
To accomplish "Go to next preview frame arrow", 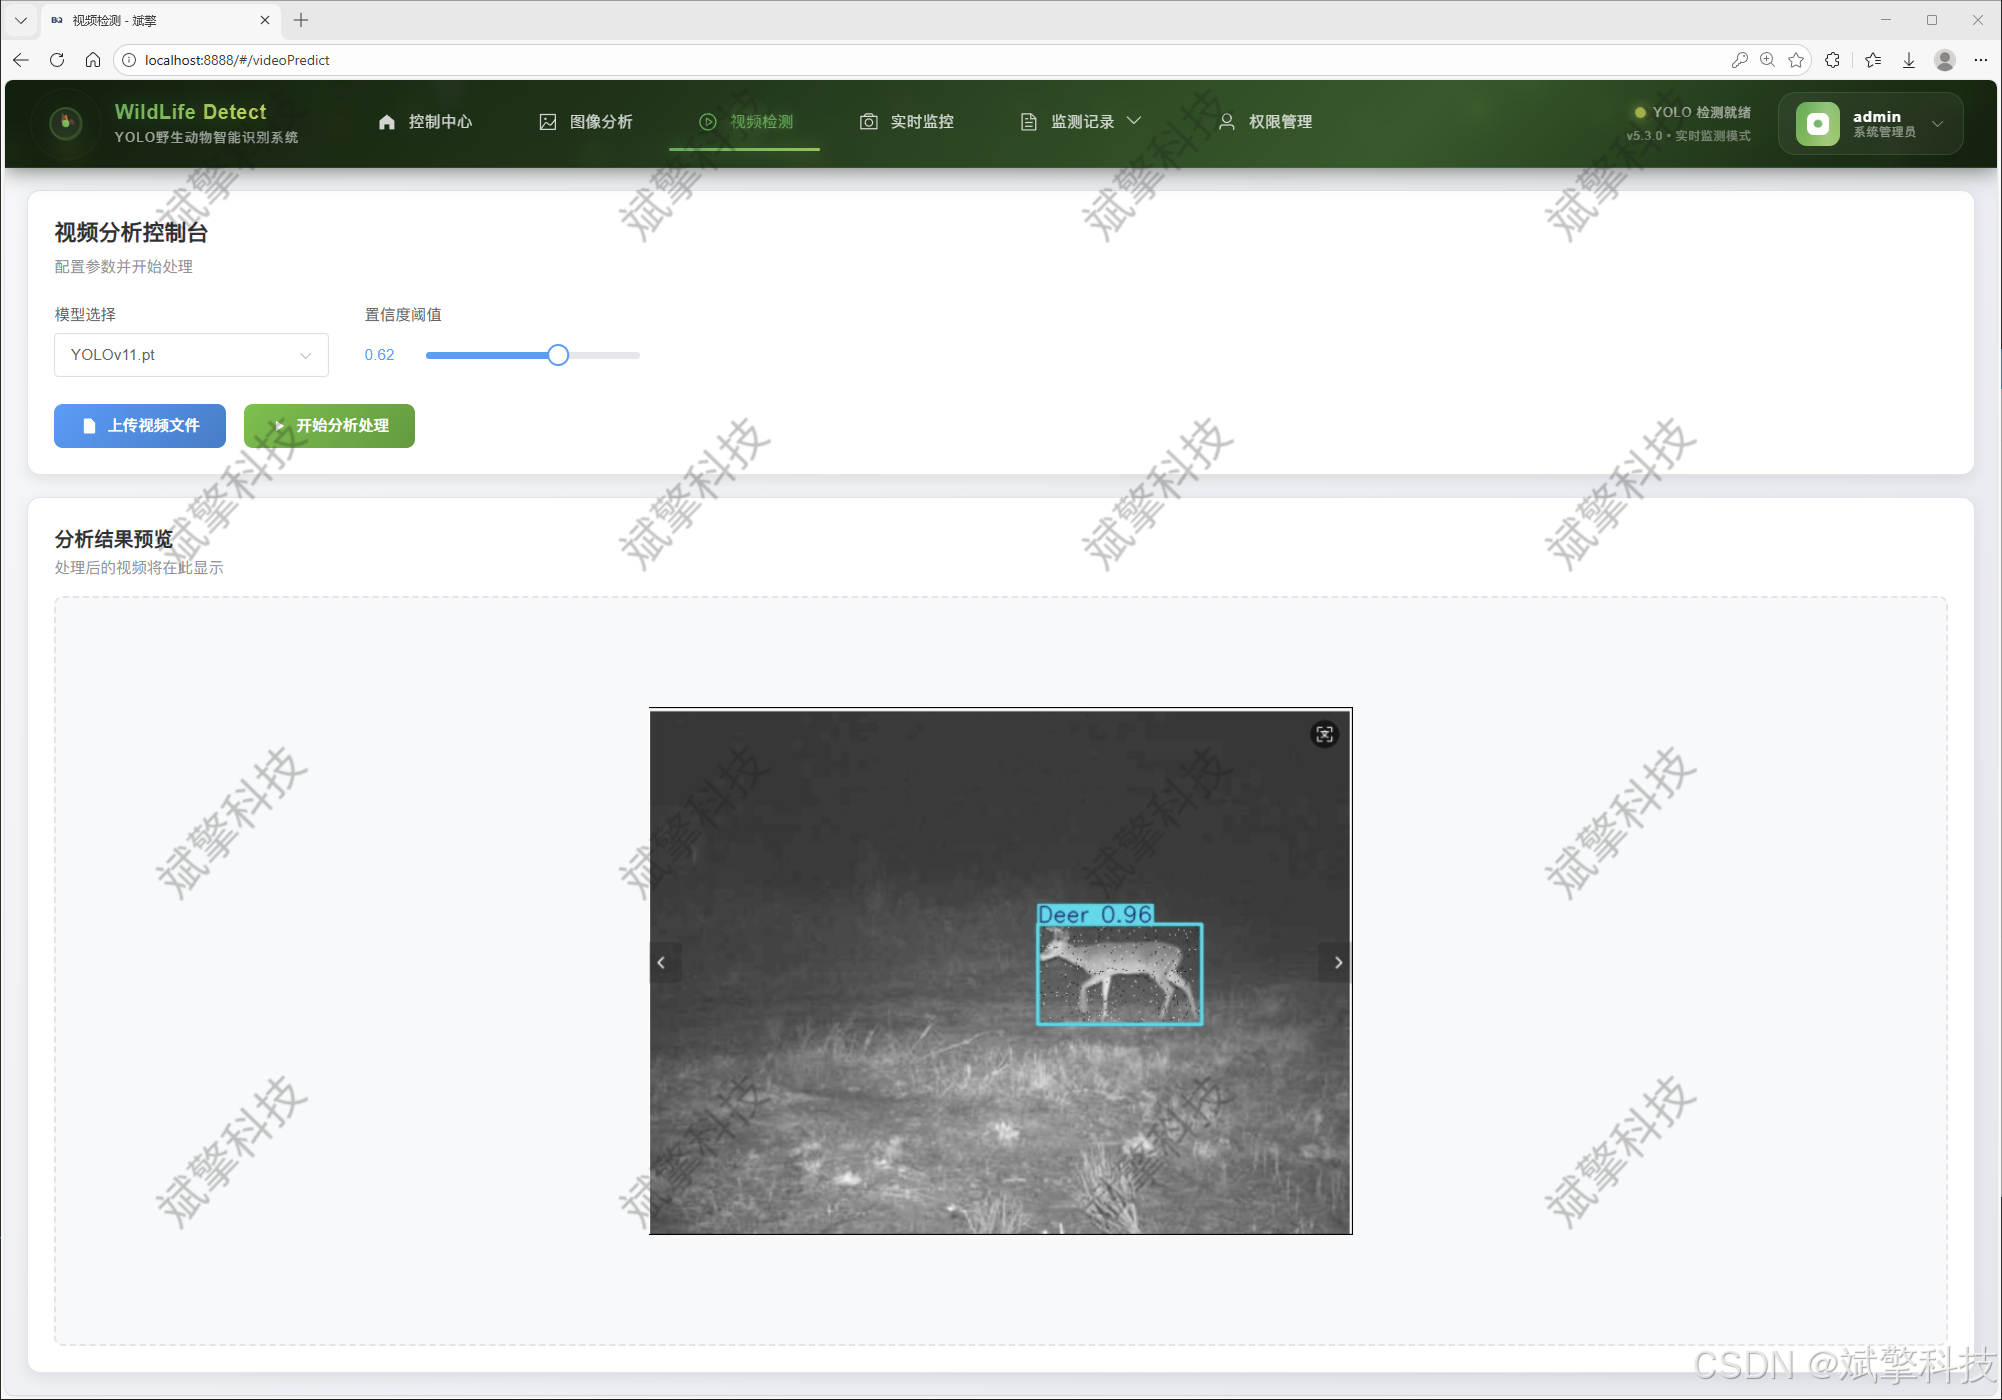I will pyautogui.click(x=1338, y=962).
